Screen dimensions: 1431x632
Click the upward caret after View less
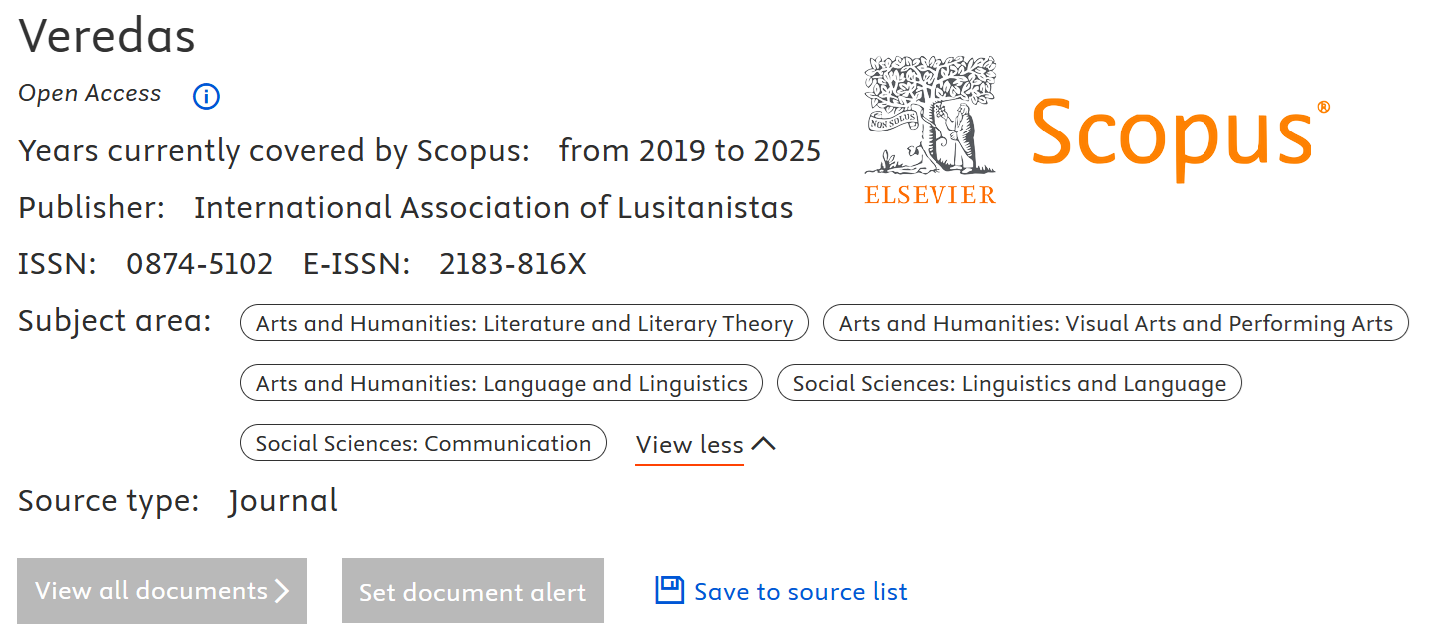765,443
